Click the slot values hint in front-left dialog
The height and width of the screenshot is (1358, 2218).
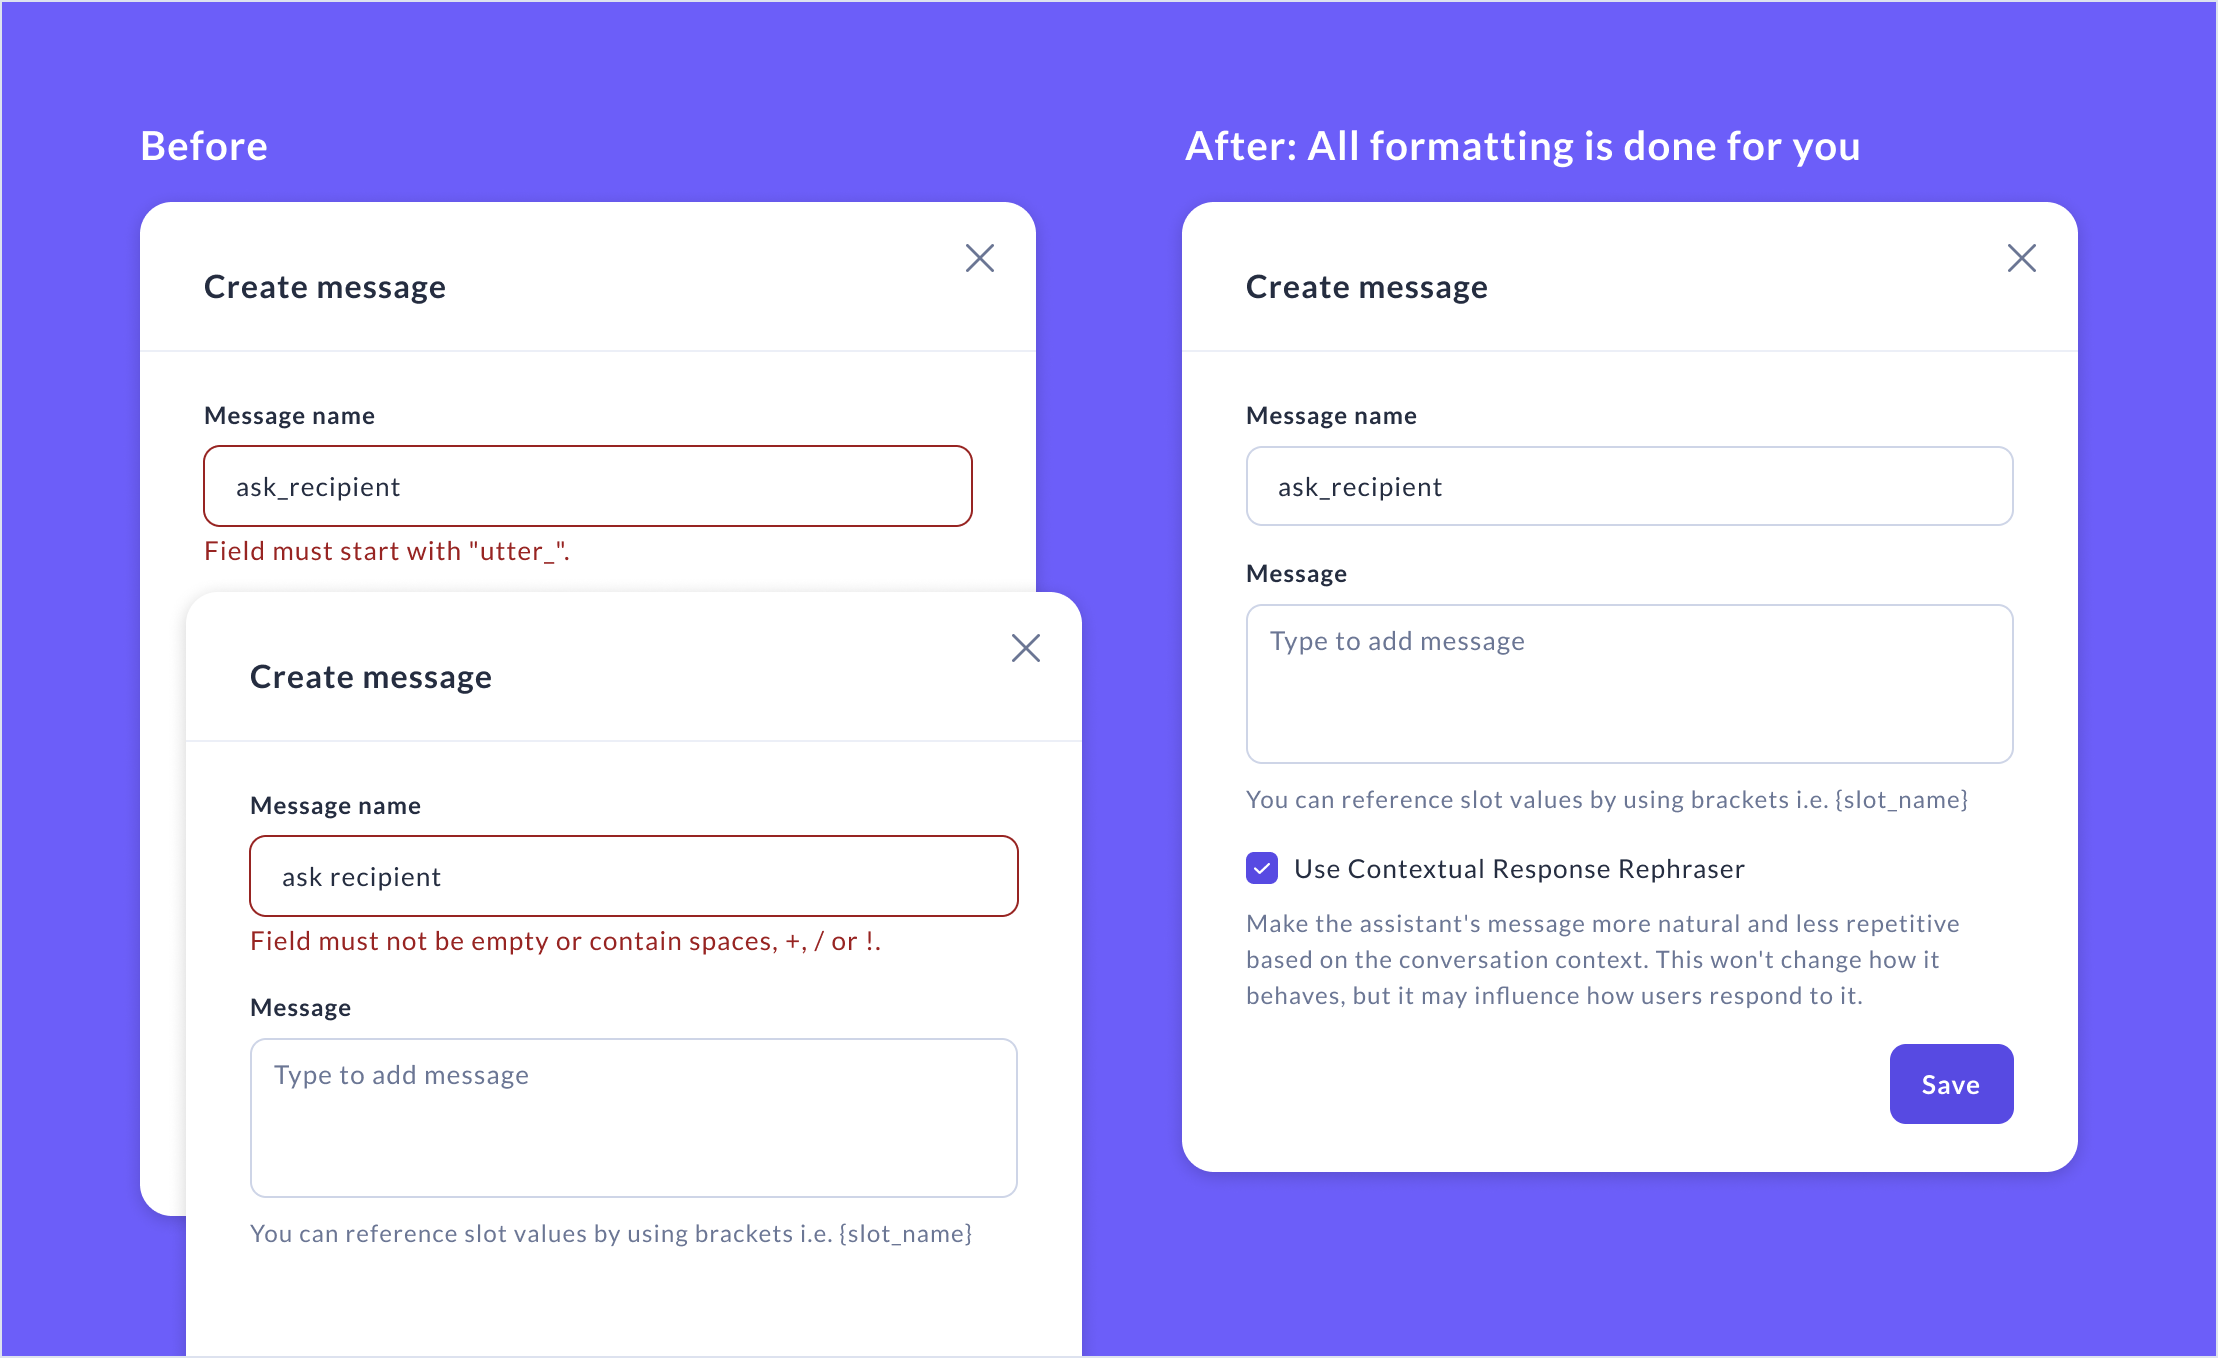point(610,1234)
